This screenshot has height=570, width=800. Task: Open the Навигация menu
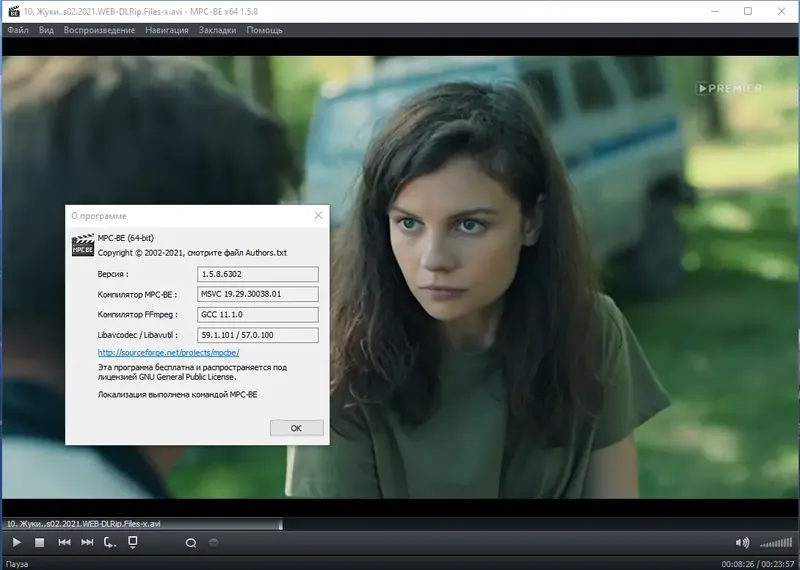(167, 30)
